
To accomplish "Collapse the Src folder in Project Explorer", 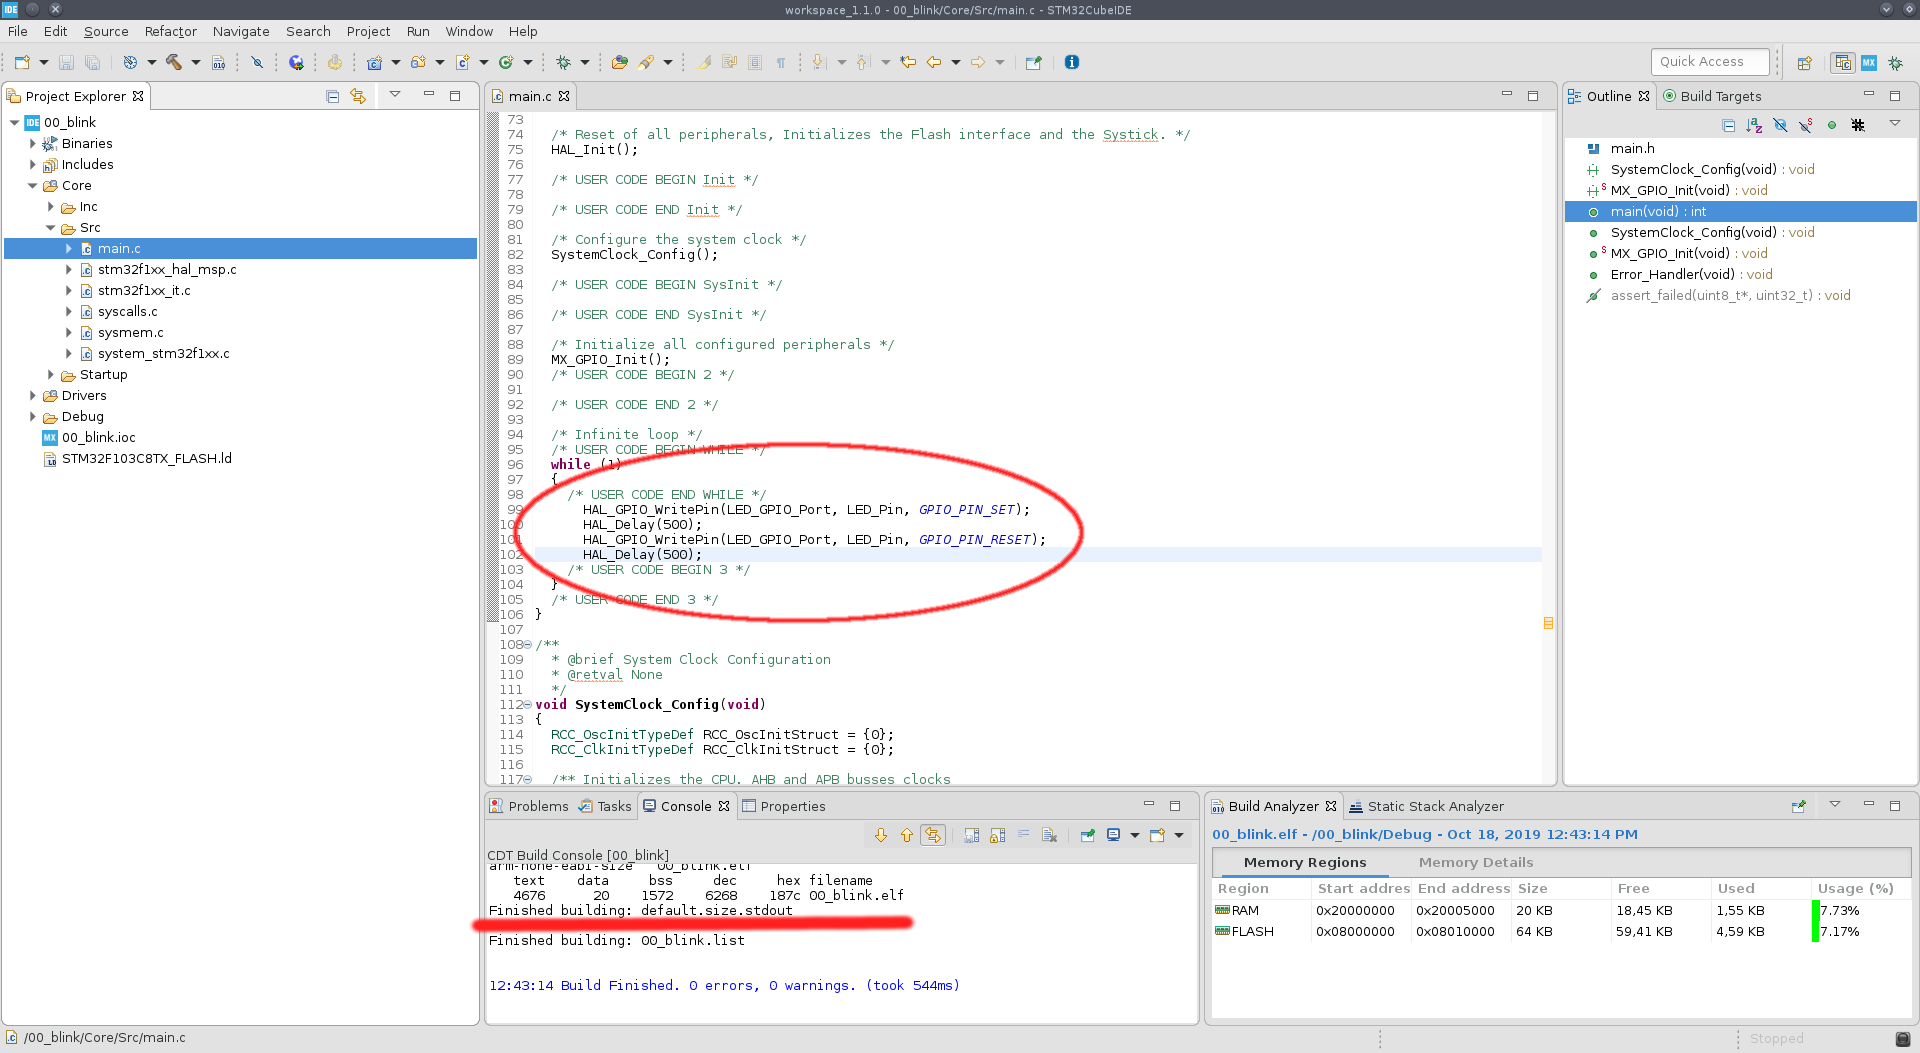I will coord(51,227).
